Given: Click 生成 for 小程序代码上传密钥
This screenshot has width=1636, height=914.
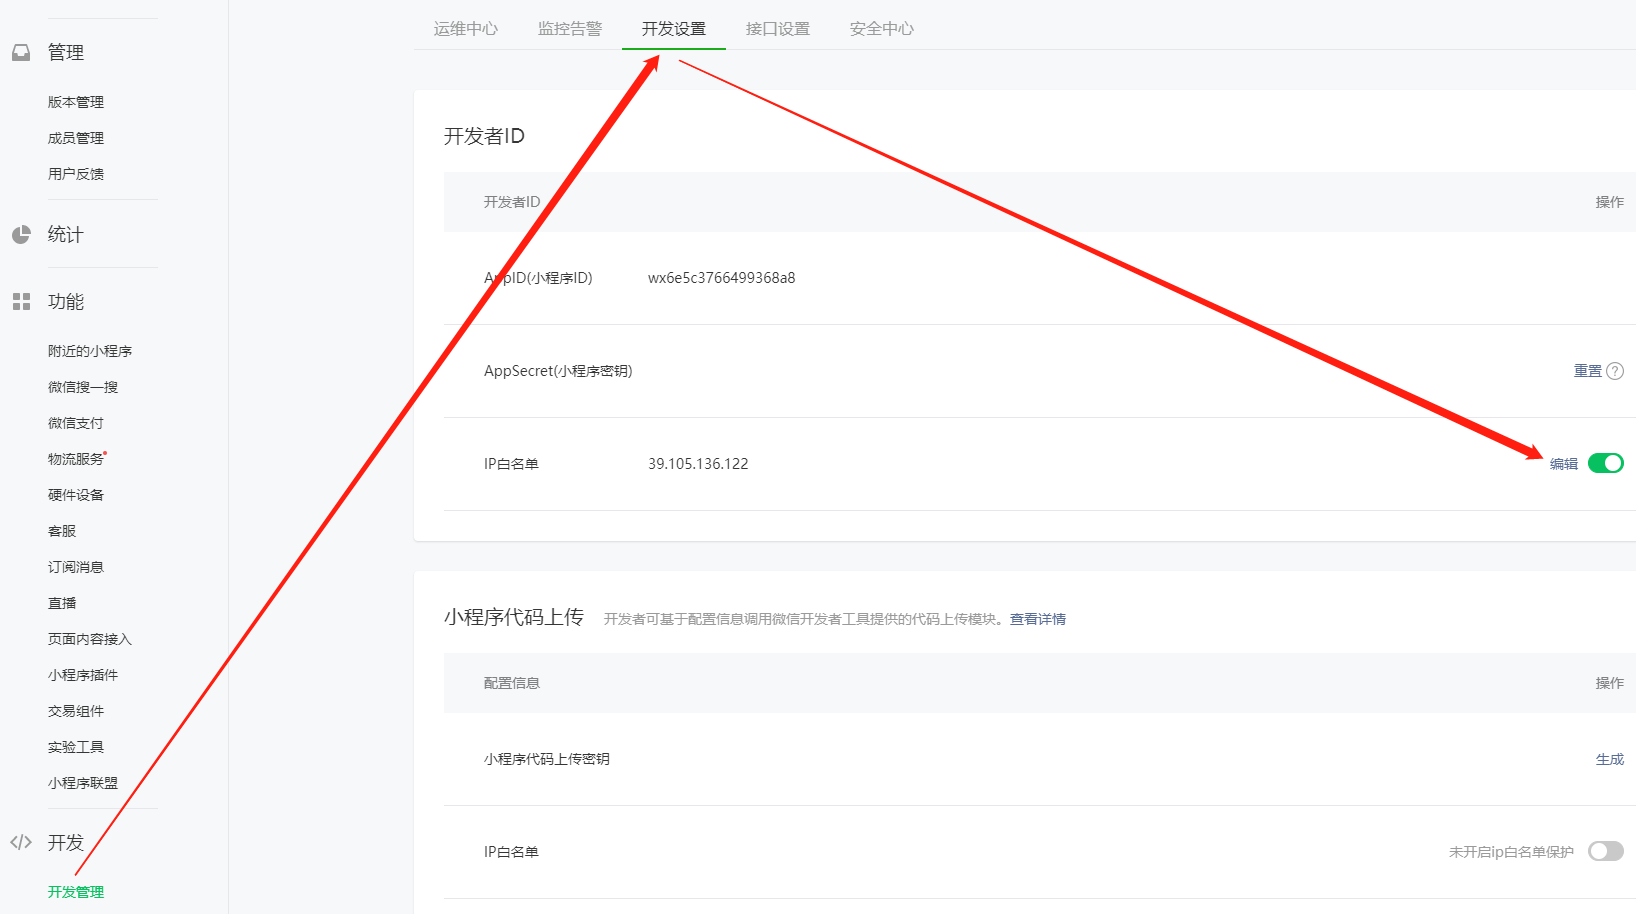Looking at the screenshot, I should (x=1610, y=759).
